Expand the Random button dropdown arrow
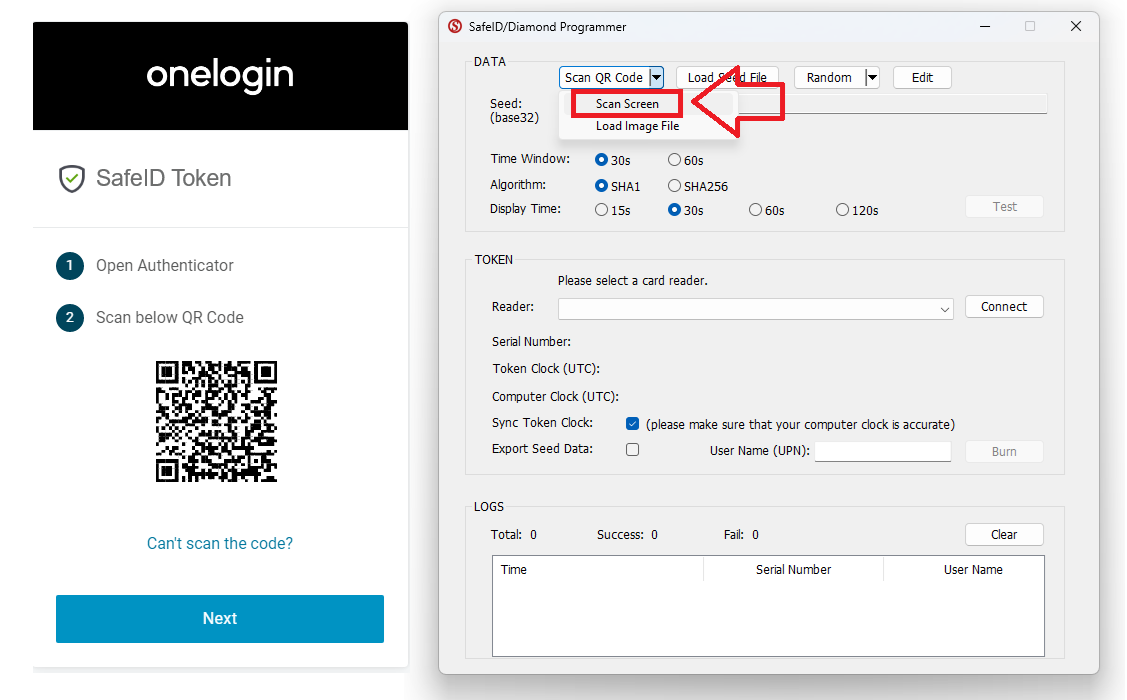Screen dimensions: 1127x700 [872, 78]
